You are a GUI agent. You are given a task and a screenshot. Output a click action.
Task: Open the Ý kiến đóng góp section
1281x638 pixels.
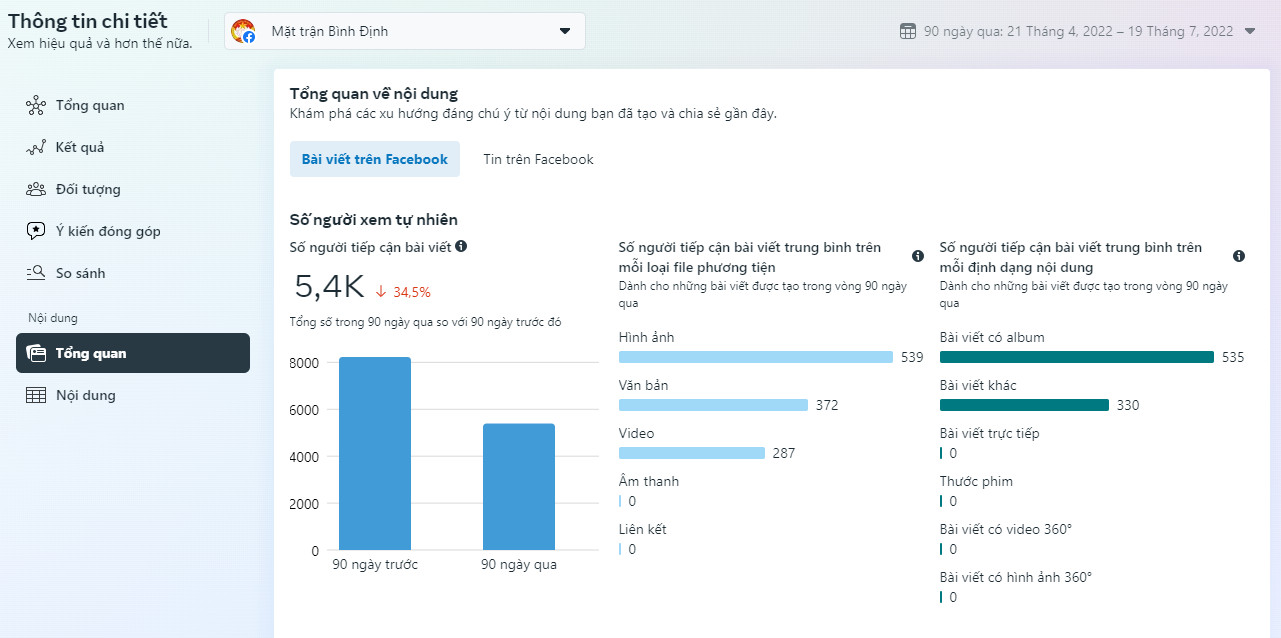click(x=133, y=231)
